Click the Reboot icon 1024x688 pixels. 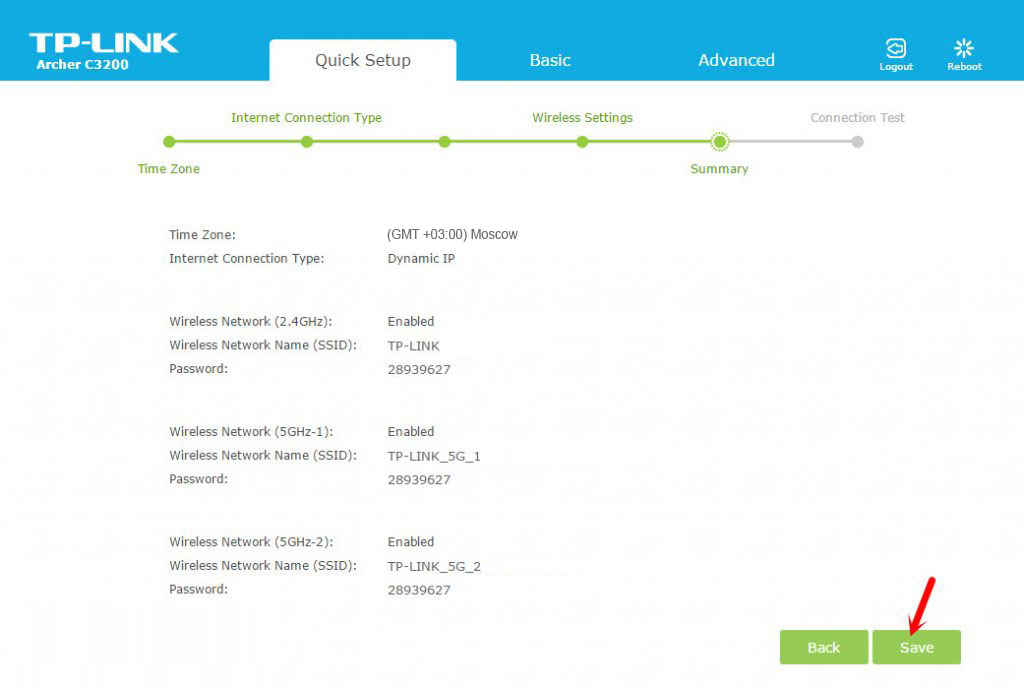pyautogui.click(x=964, y=48)
